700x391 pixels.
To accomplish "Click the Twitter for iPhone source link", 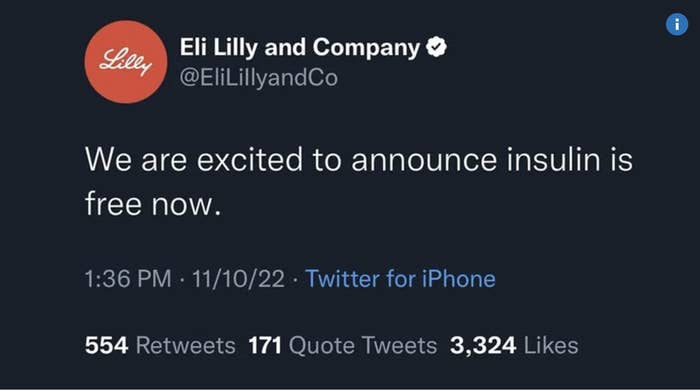I will [400, 279].
